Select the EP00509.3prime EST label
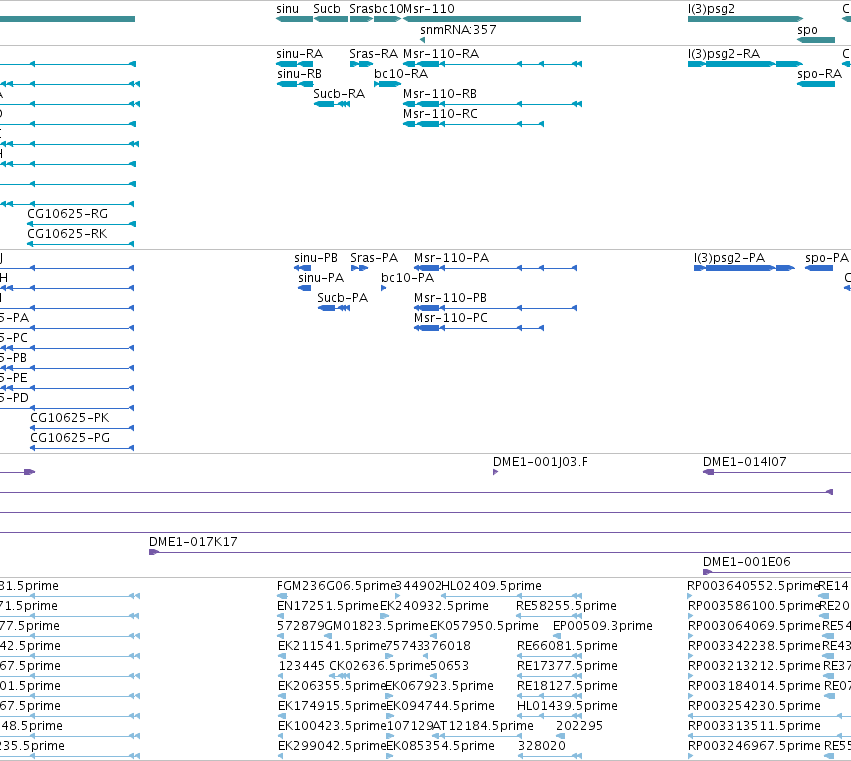The width and height of the screenshot is (851, 761). (602, 626)
